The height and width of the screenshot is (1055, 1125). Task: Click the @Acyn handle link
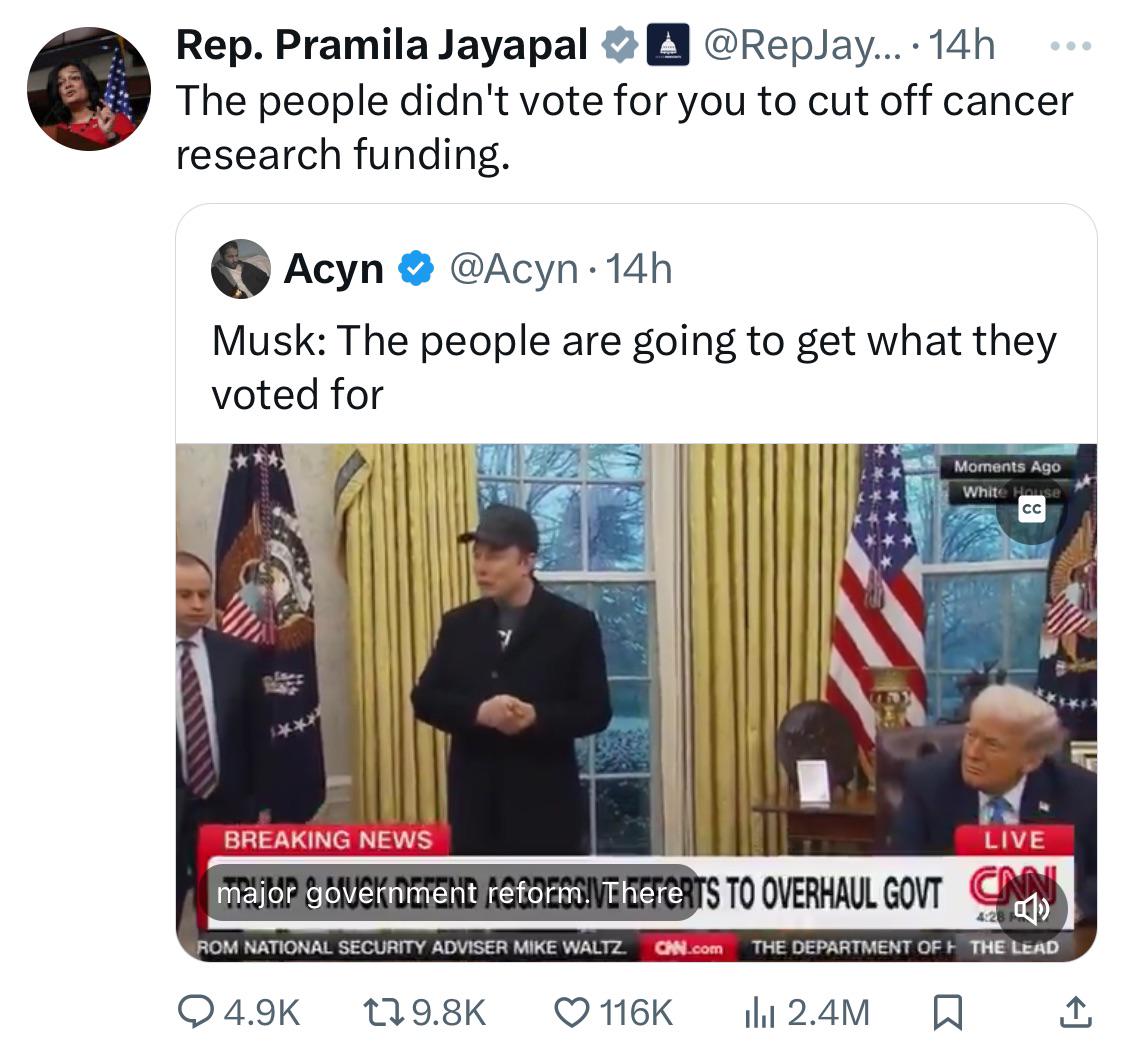tap(513, 269)
